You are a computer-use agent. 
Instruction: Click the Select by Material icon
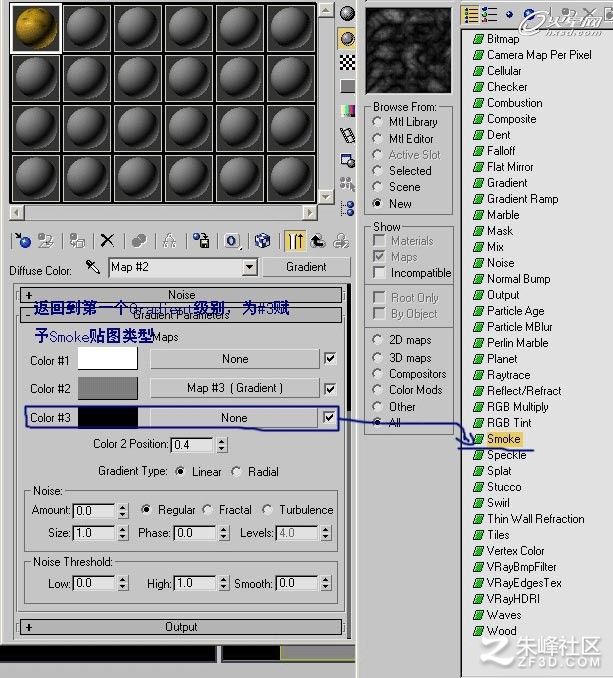[347, 184]
